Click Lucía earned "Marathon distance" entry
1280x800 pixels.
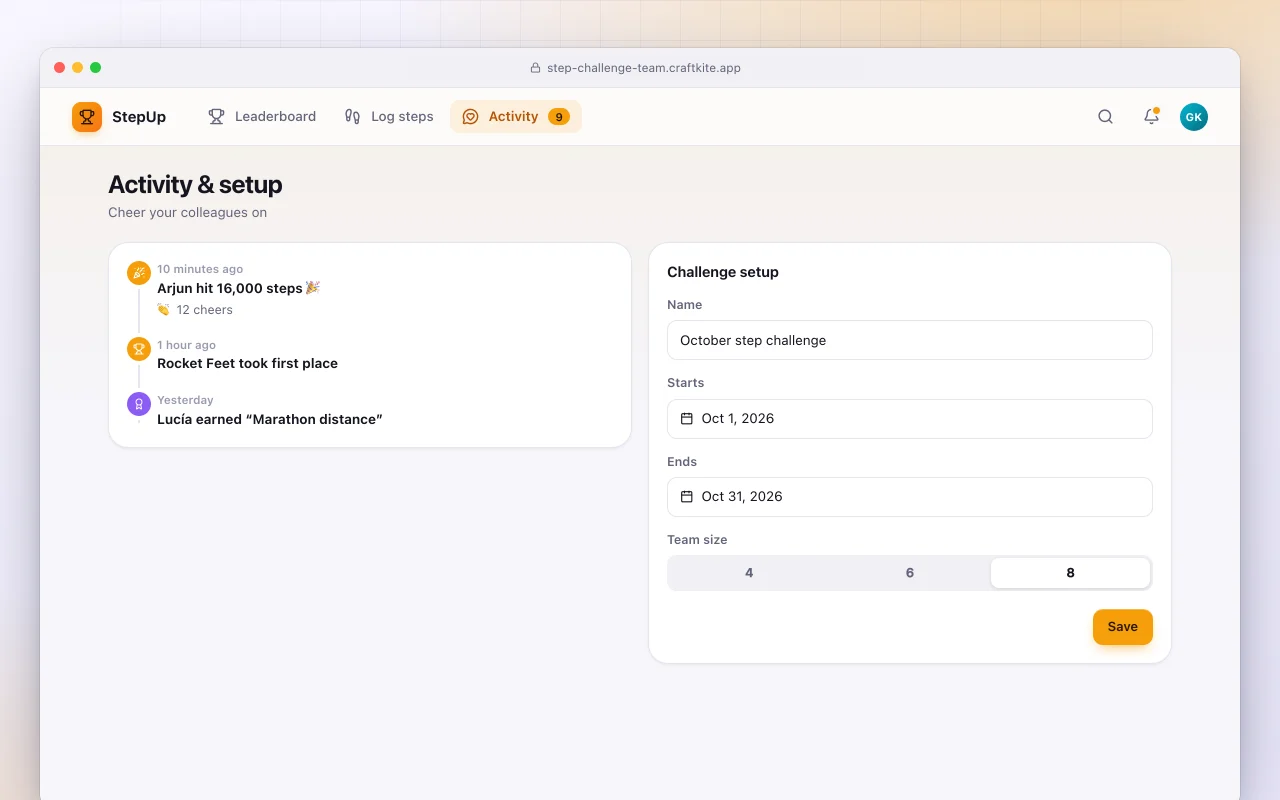click(270, 419)
